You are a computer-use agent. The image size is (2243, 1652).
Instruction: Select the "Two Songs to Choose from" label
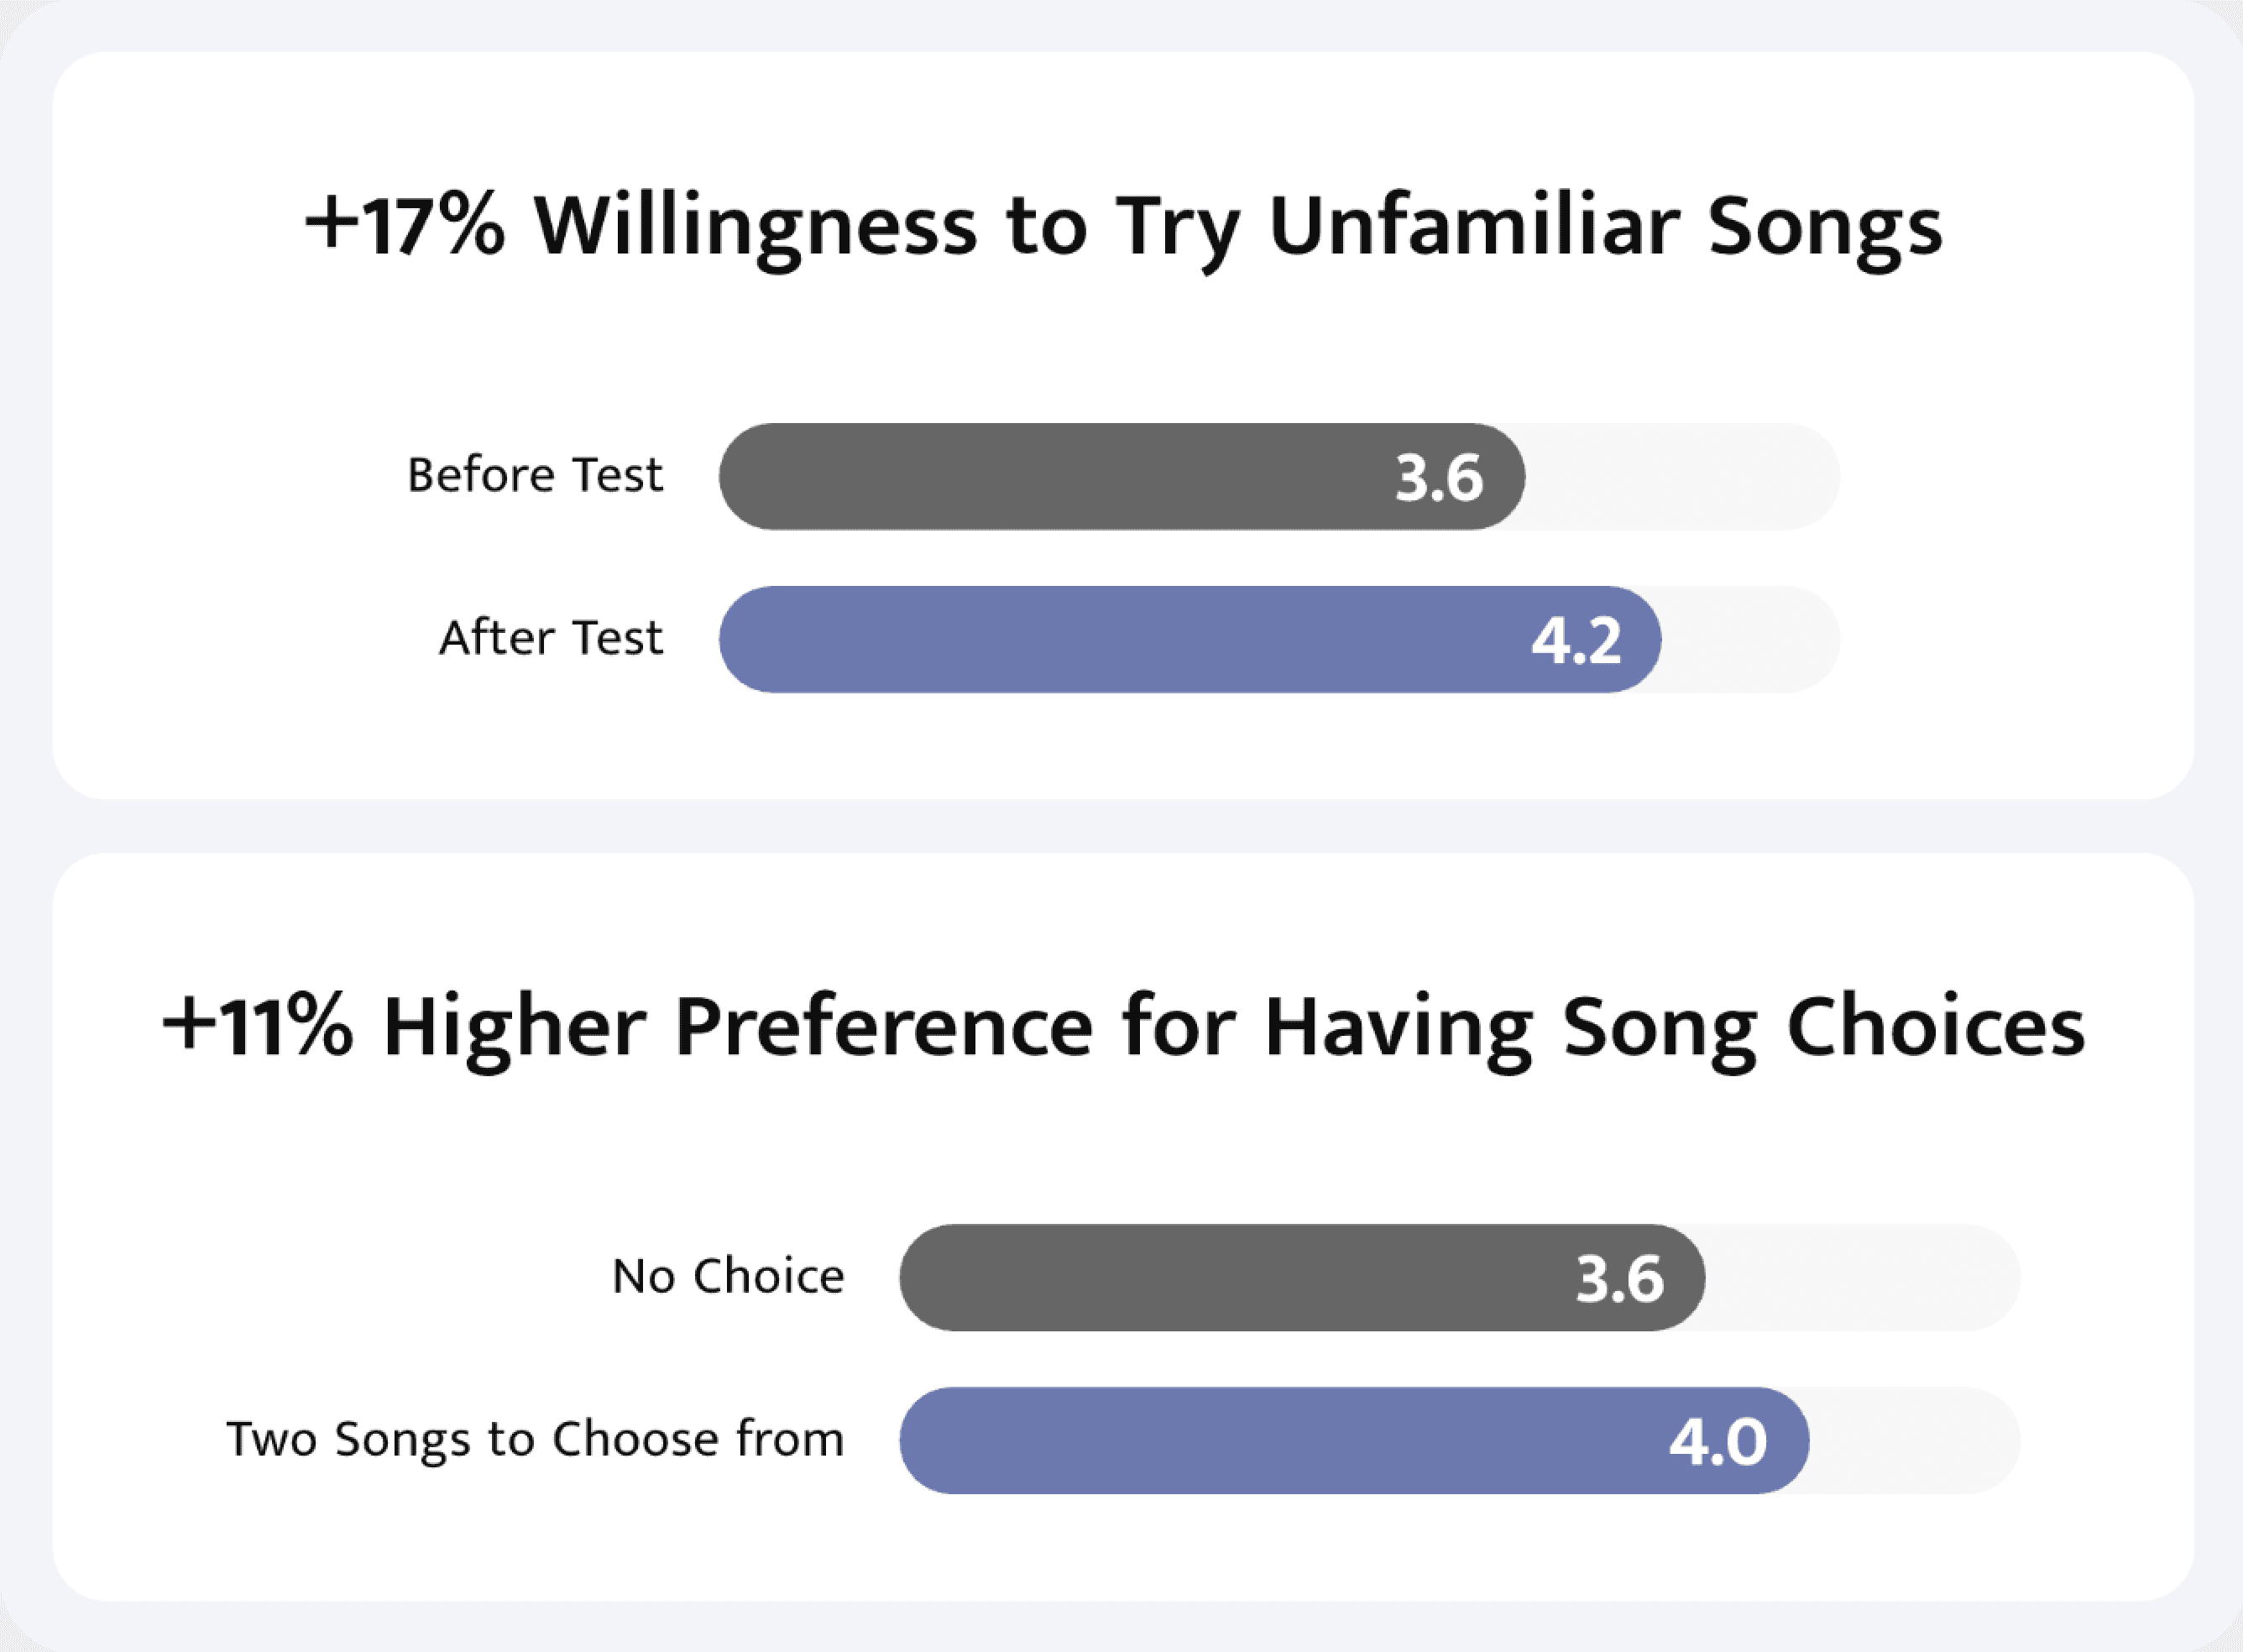535,1440
